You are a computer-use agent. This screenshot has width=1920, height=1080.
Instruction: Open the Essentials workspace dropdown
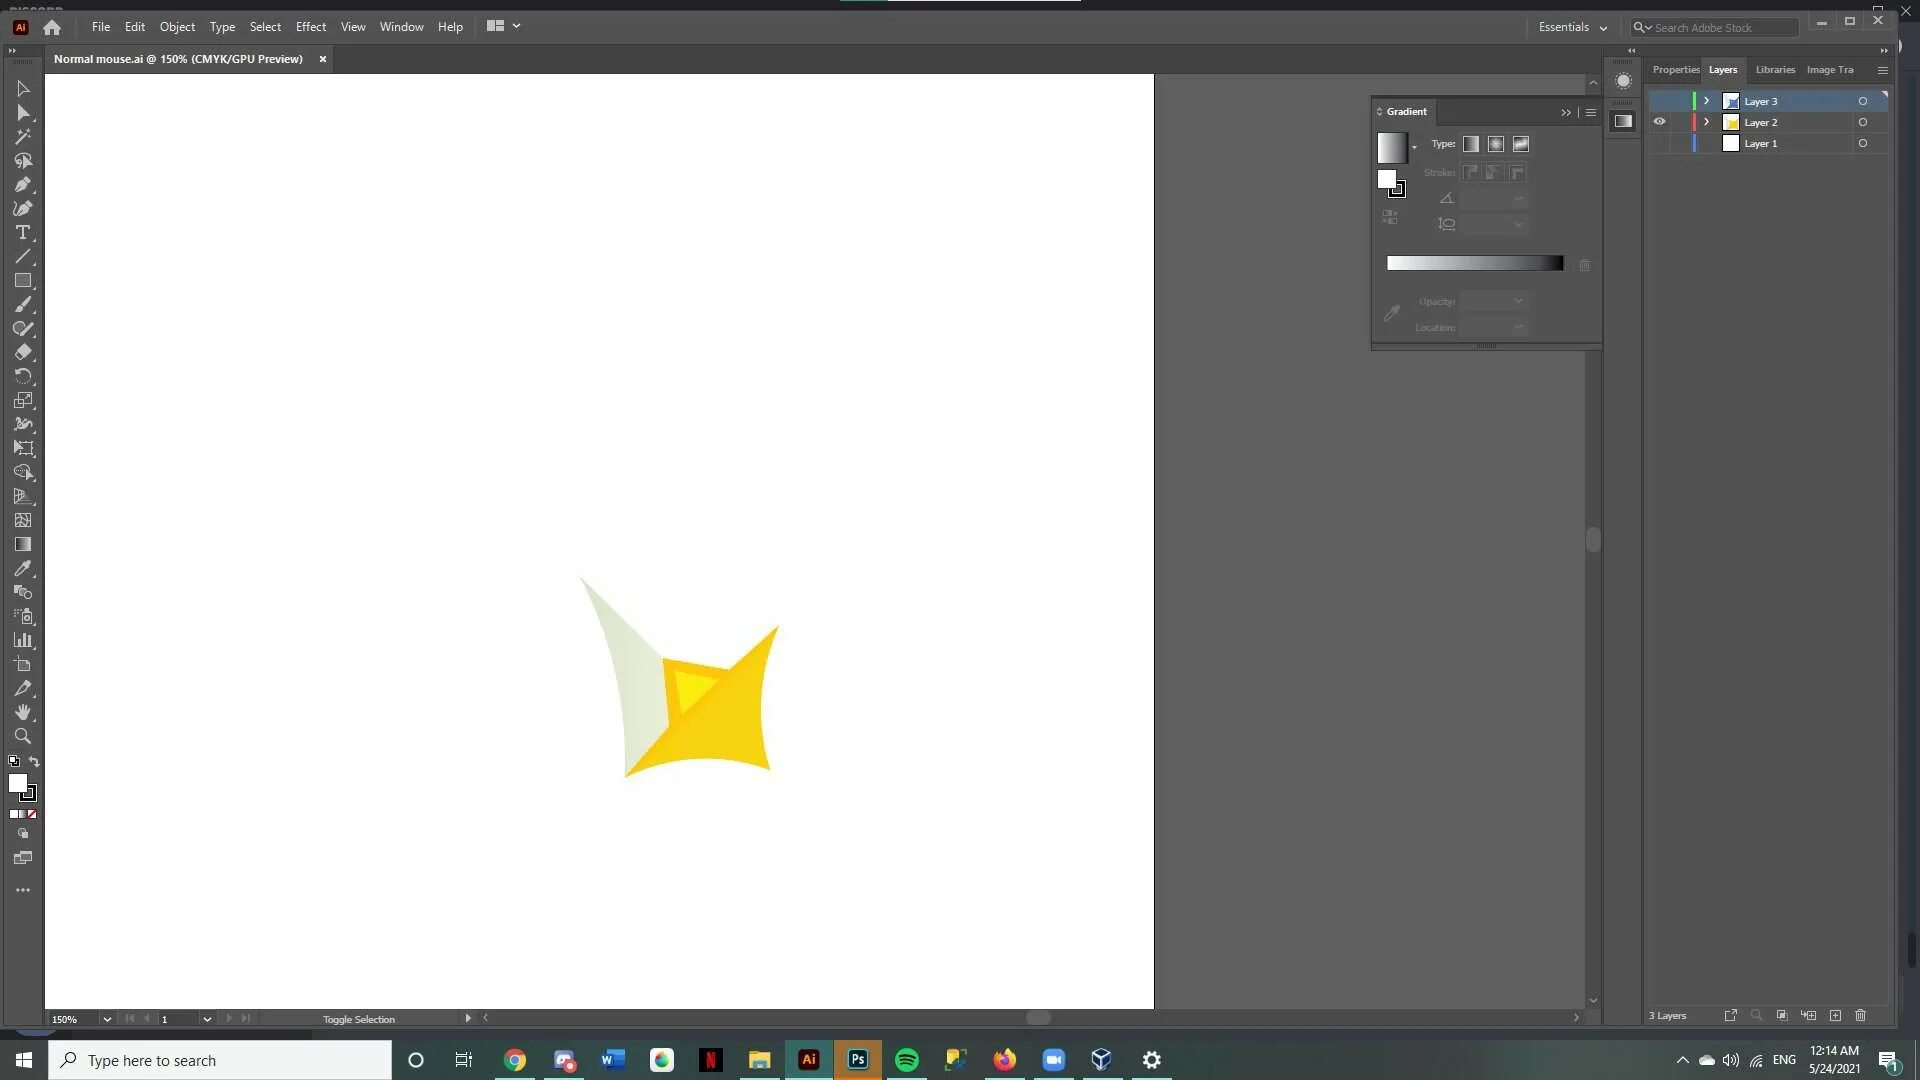[x=1573, y=27]
